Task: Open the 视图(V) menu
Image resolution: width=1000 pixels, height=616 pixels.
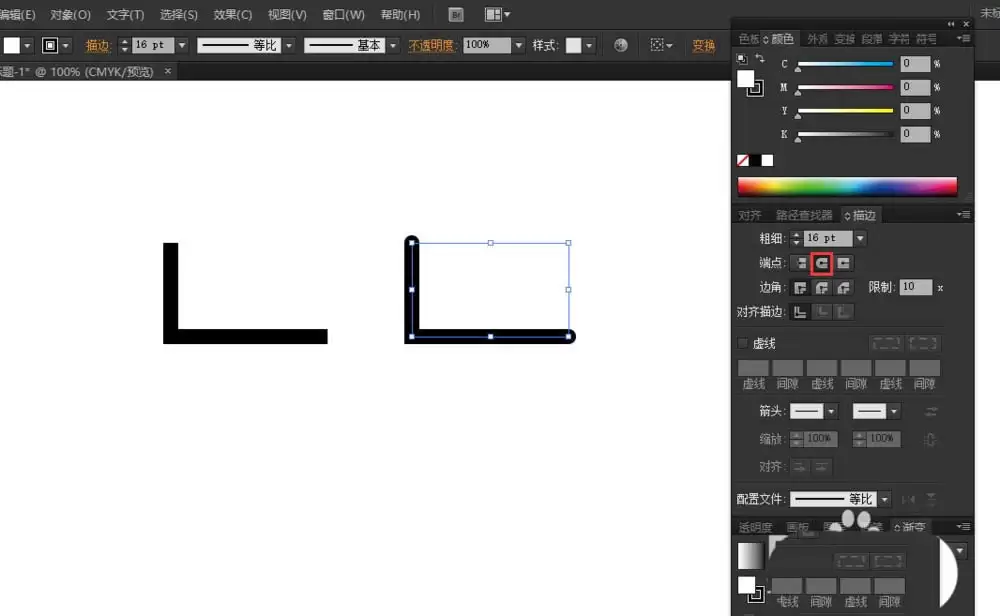Action: pyautogui.click(x=287, y=15)
